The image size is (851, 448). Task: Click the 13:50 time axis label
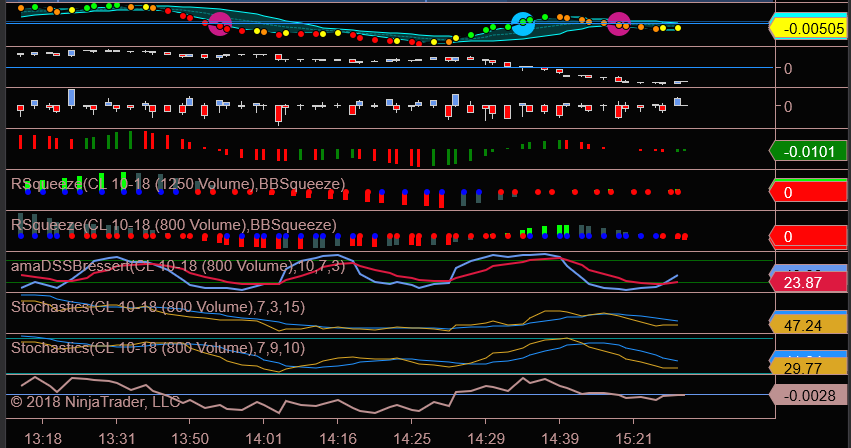click(x=190, y=438)
